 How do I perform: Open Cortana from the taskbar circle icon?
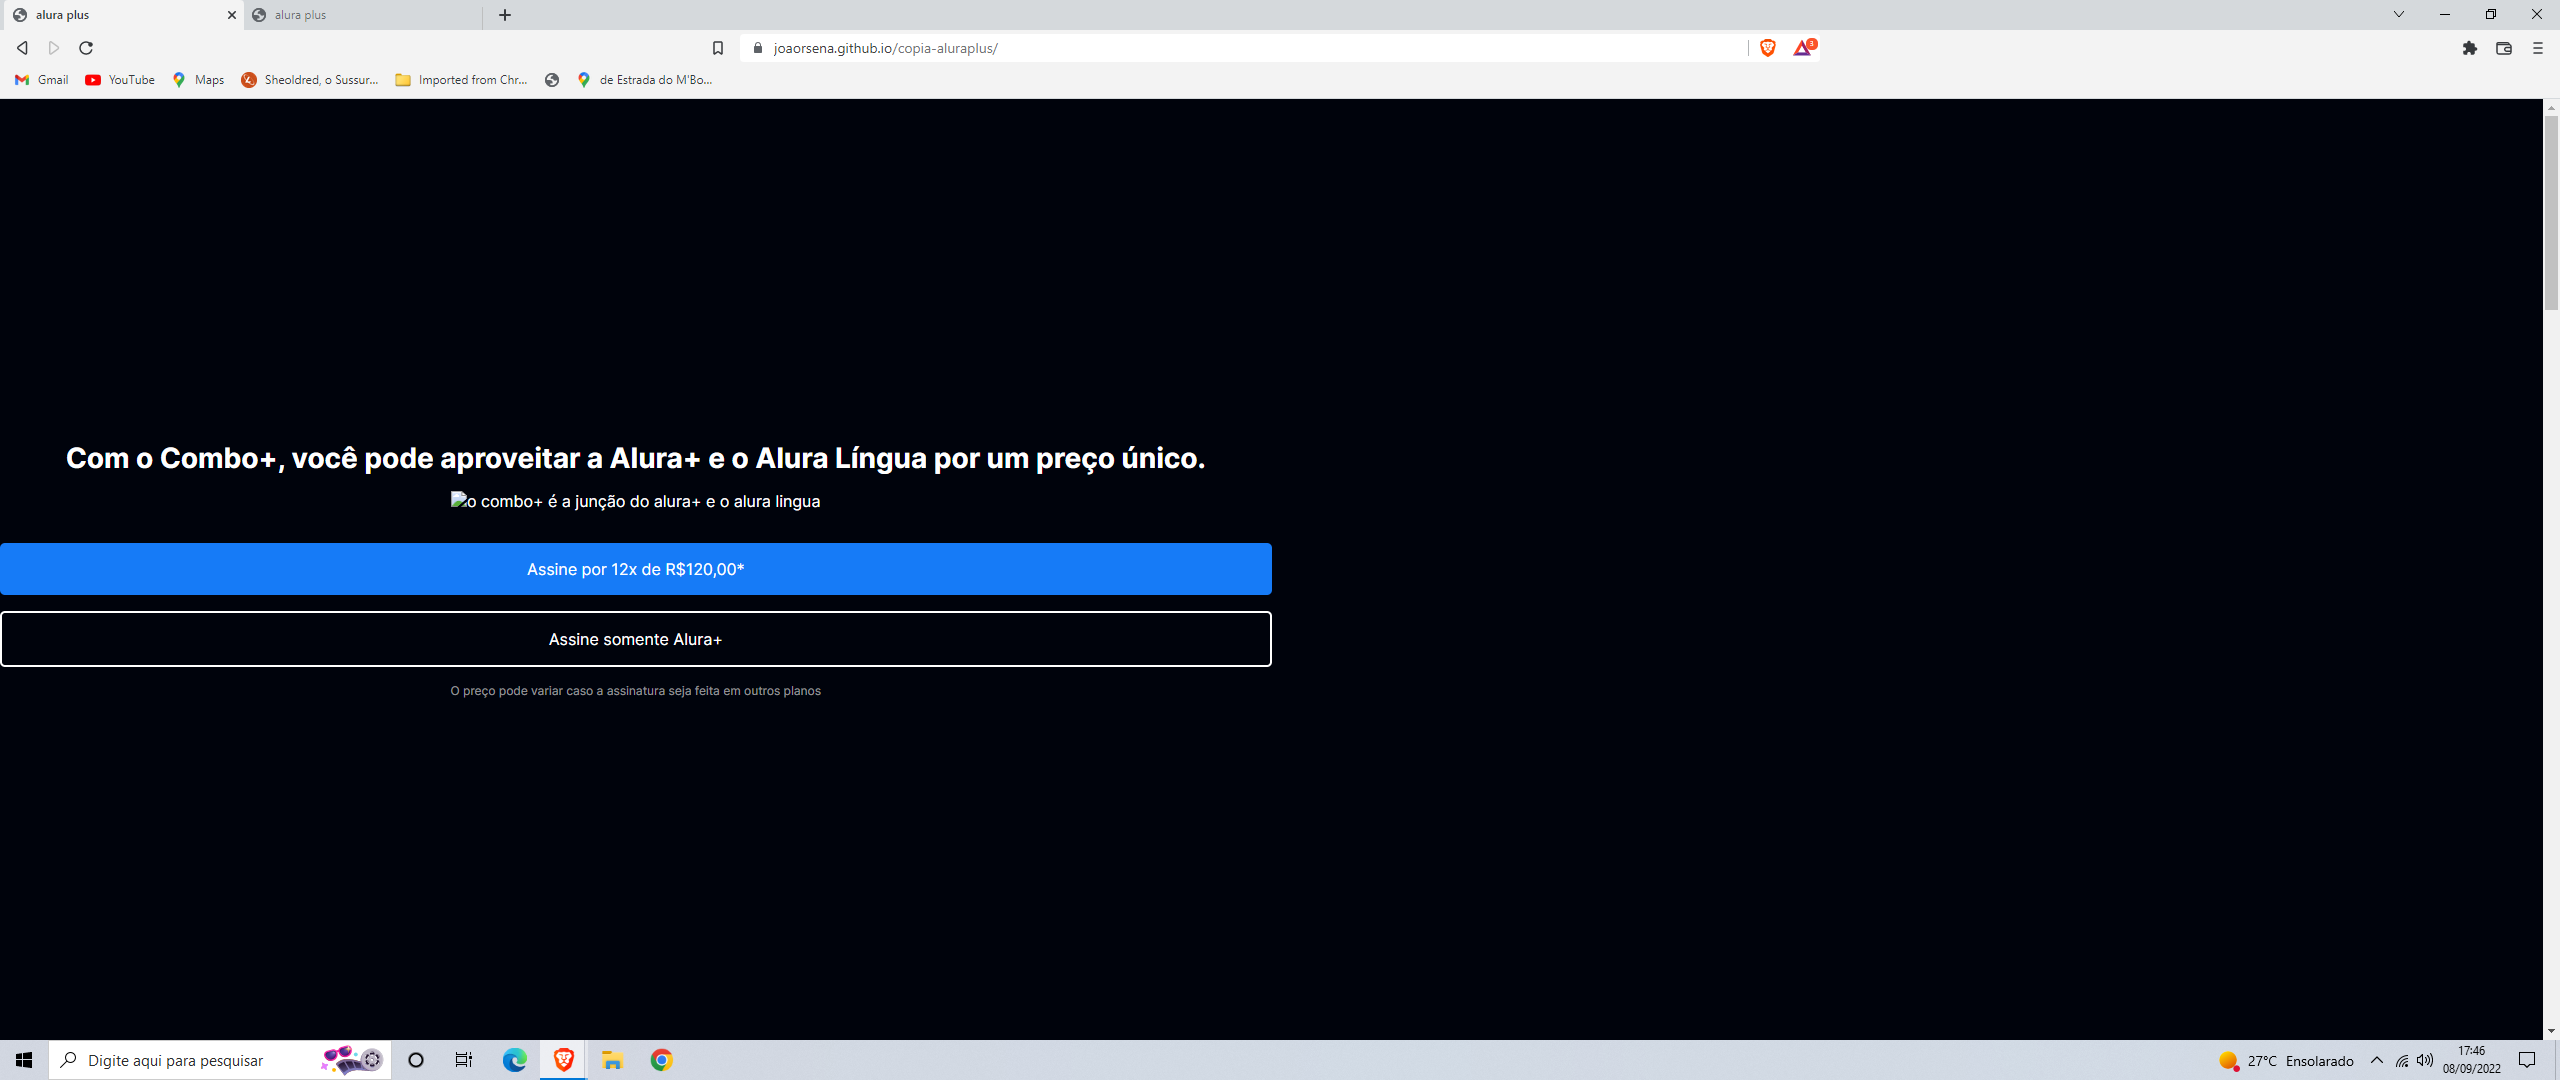[416, 1060]
